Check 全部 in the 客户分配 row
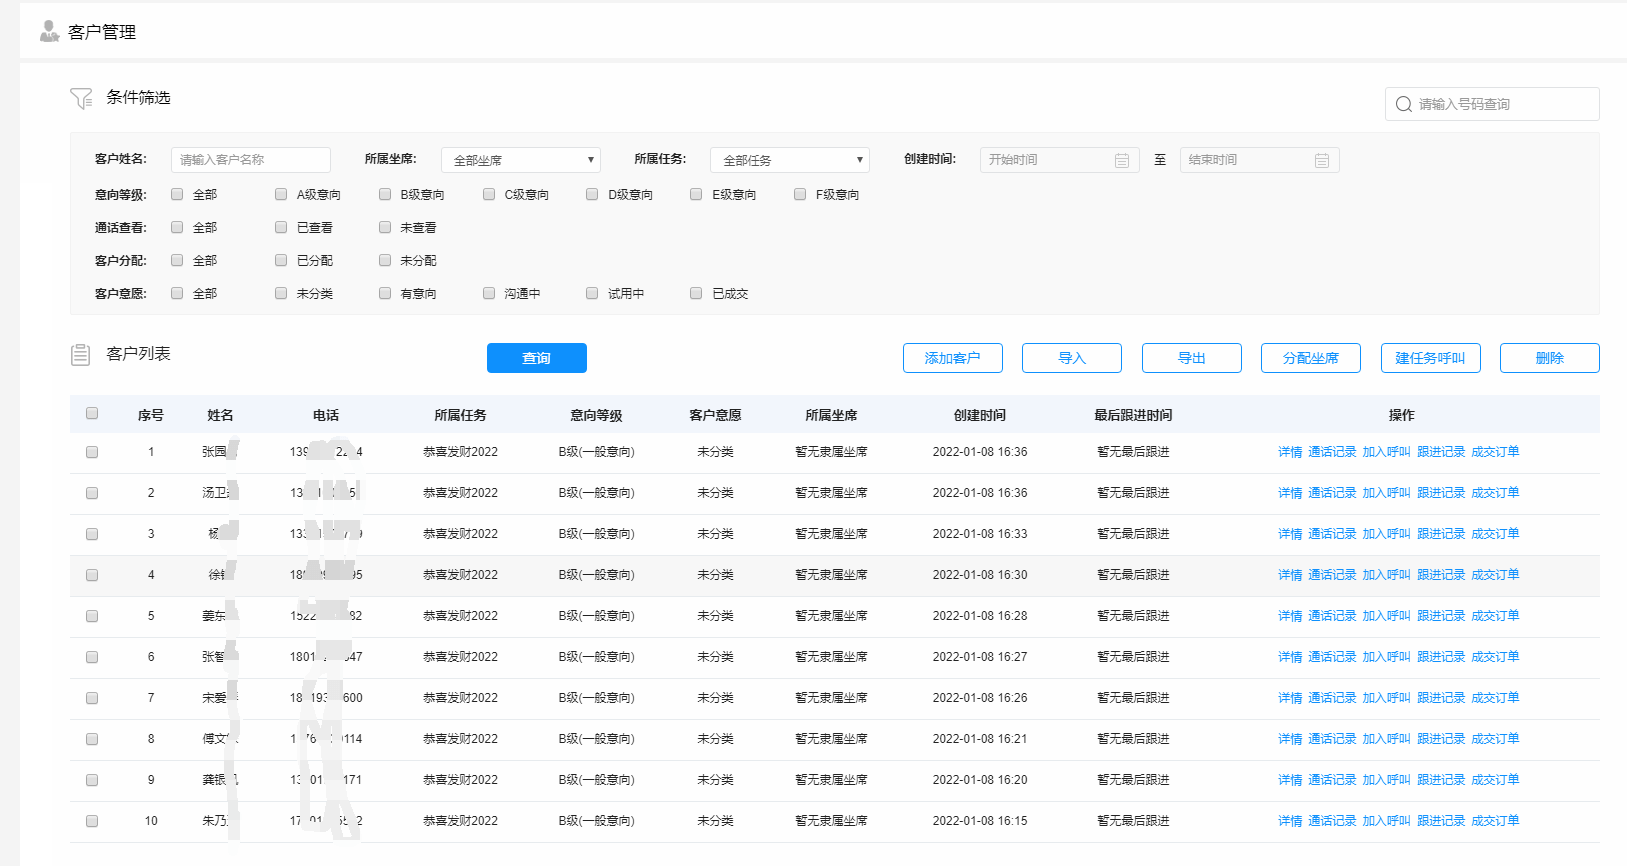 point(177,260)
